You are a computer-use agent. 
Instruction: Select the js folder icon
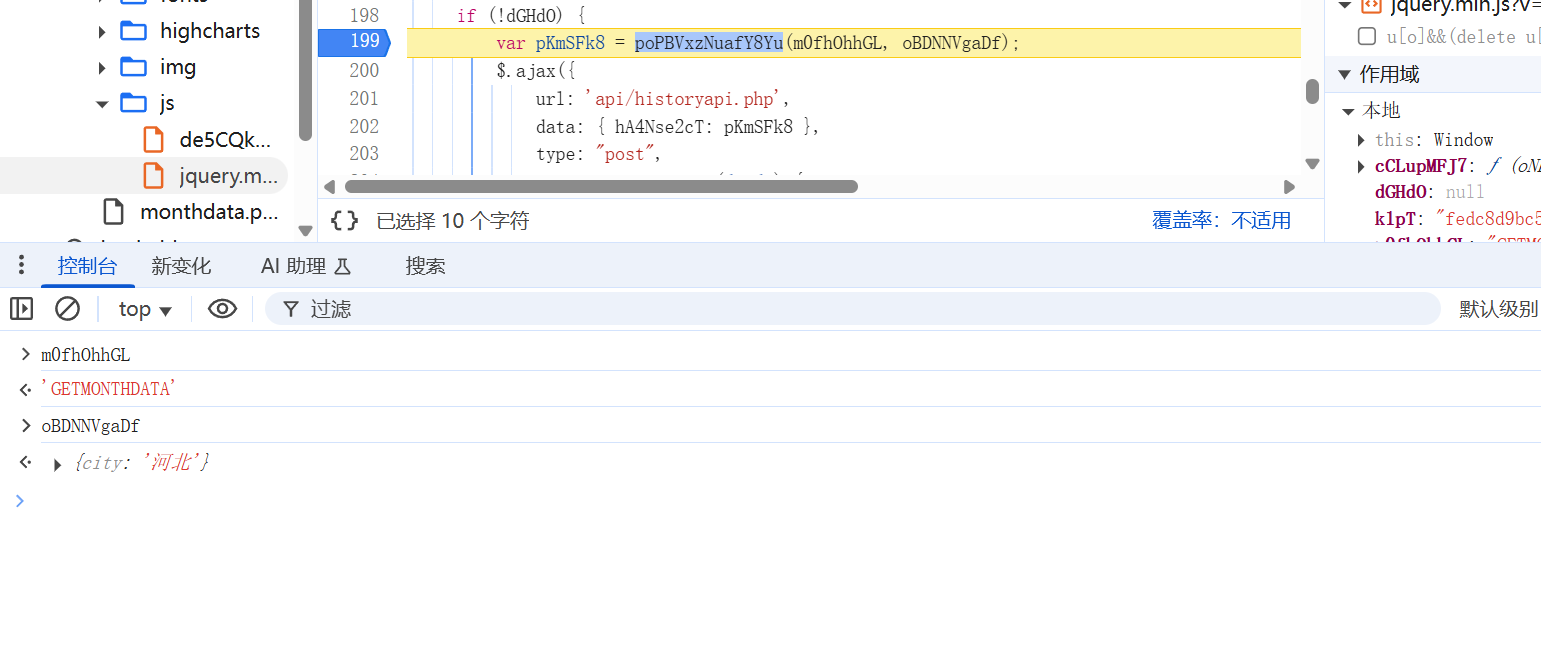click(x=133, y=103)
